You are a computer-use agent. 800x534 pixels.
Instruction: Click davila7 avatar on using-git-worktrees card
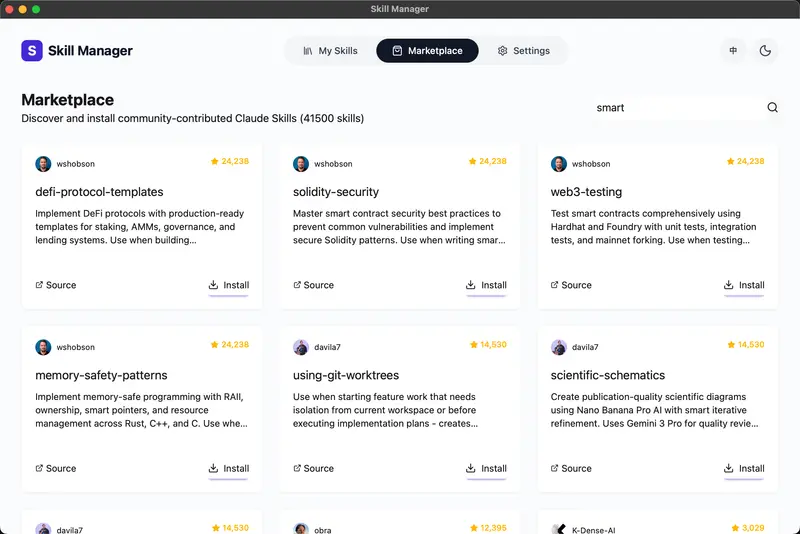coord(301,347)
